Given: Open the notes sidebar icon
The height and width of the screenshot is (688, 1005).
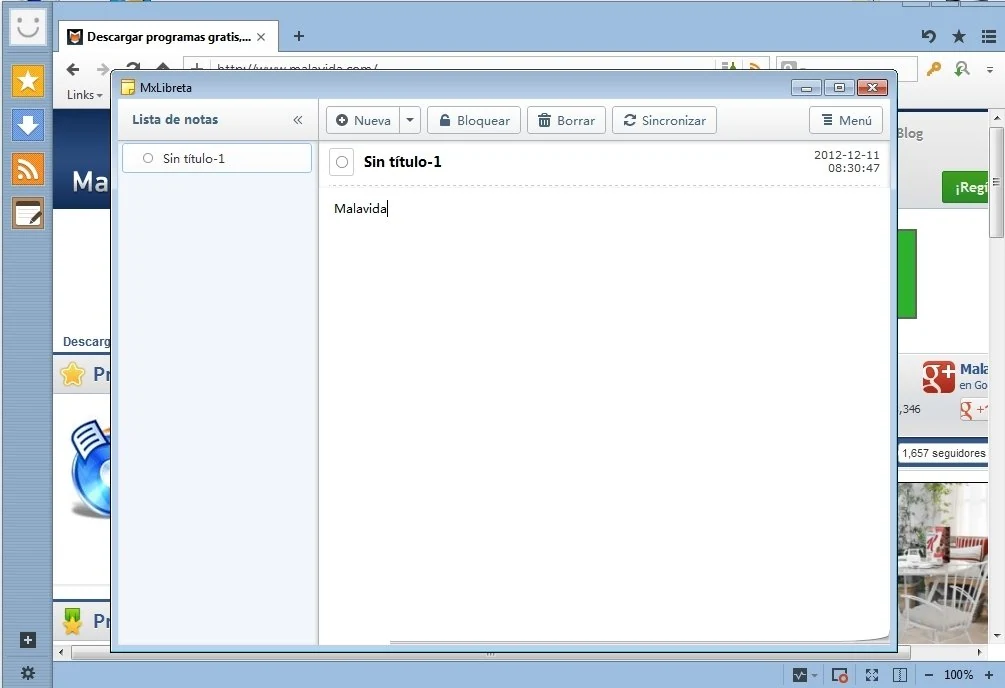Looking at the screenshot, I should pyautogui.click(x=28, y=214).
